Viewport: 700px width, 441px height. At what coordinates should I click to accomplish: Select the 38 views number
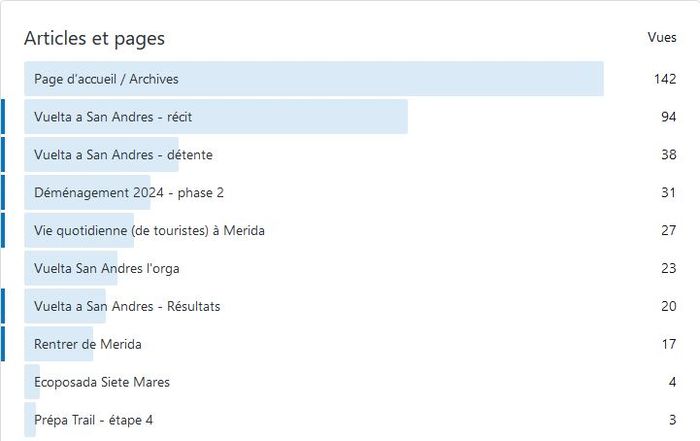pos(668,155)
